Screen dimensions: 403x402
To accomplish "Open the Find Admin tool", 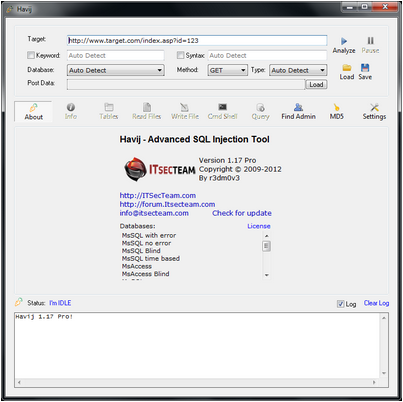I will click(x=298, y=112).
